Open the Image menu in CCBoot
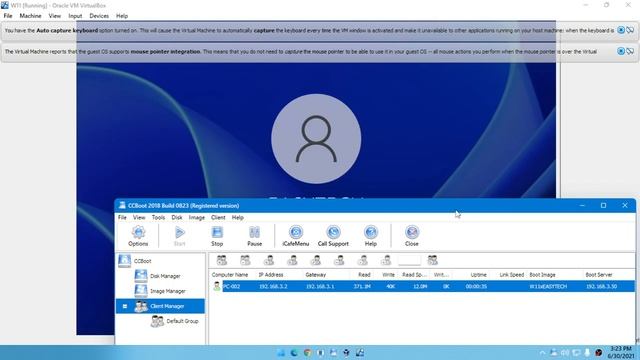Viewport: 640px width, 360px height. pyautogui.click(x=197, y=218)
